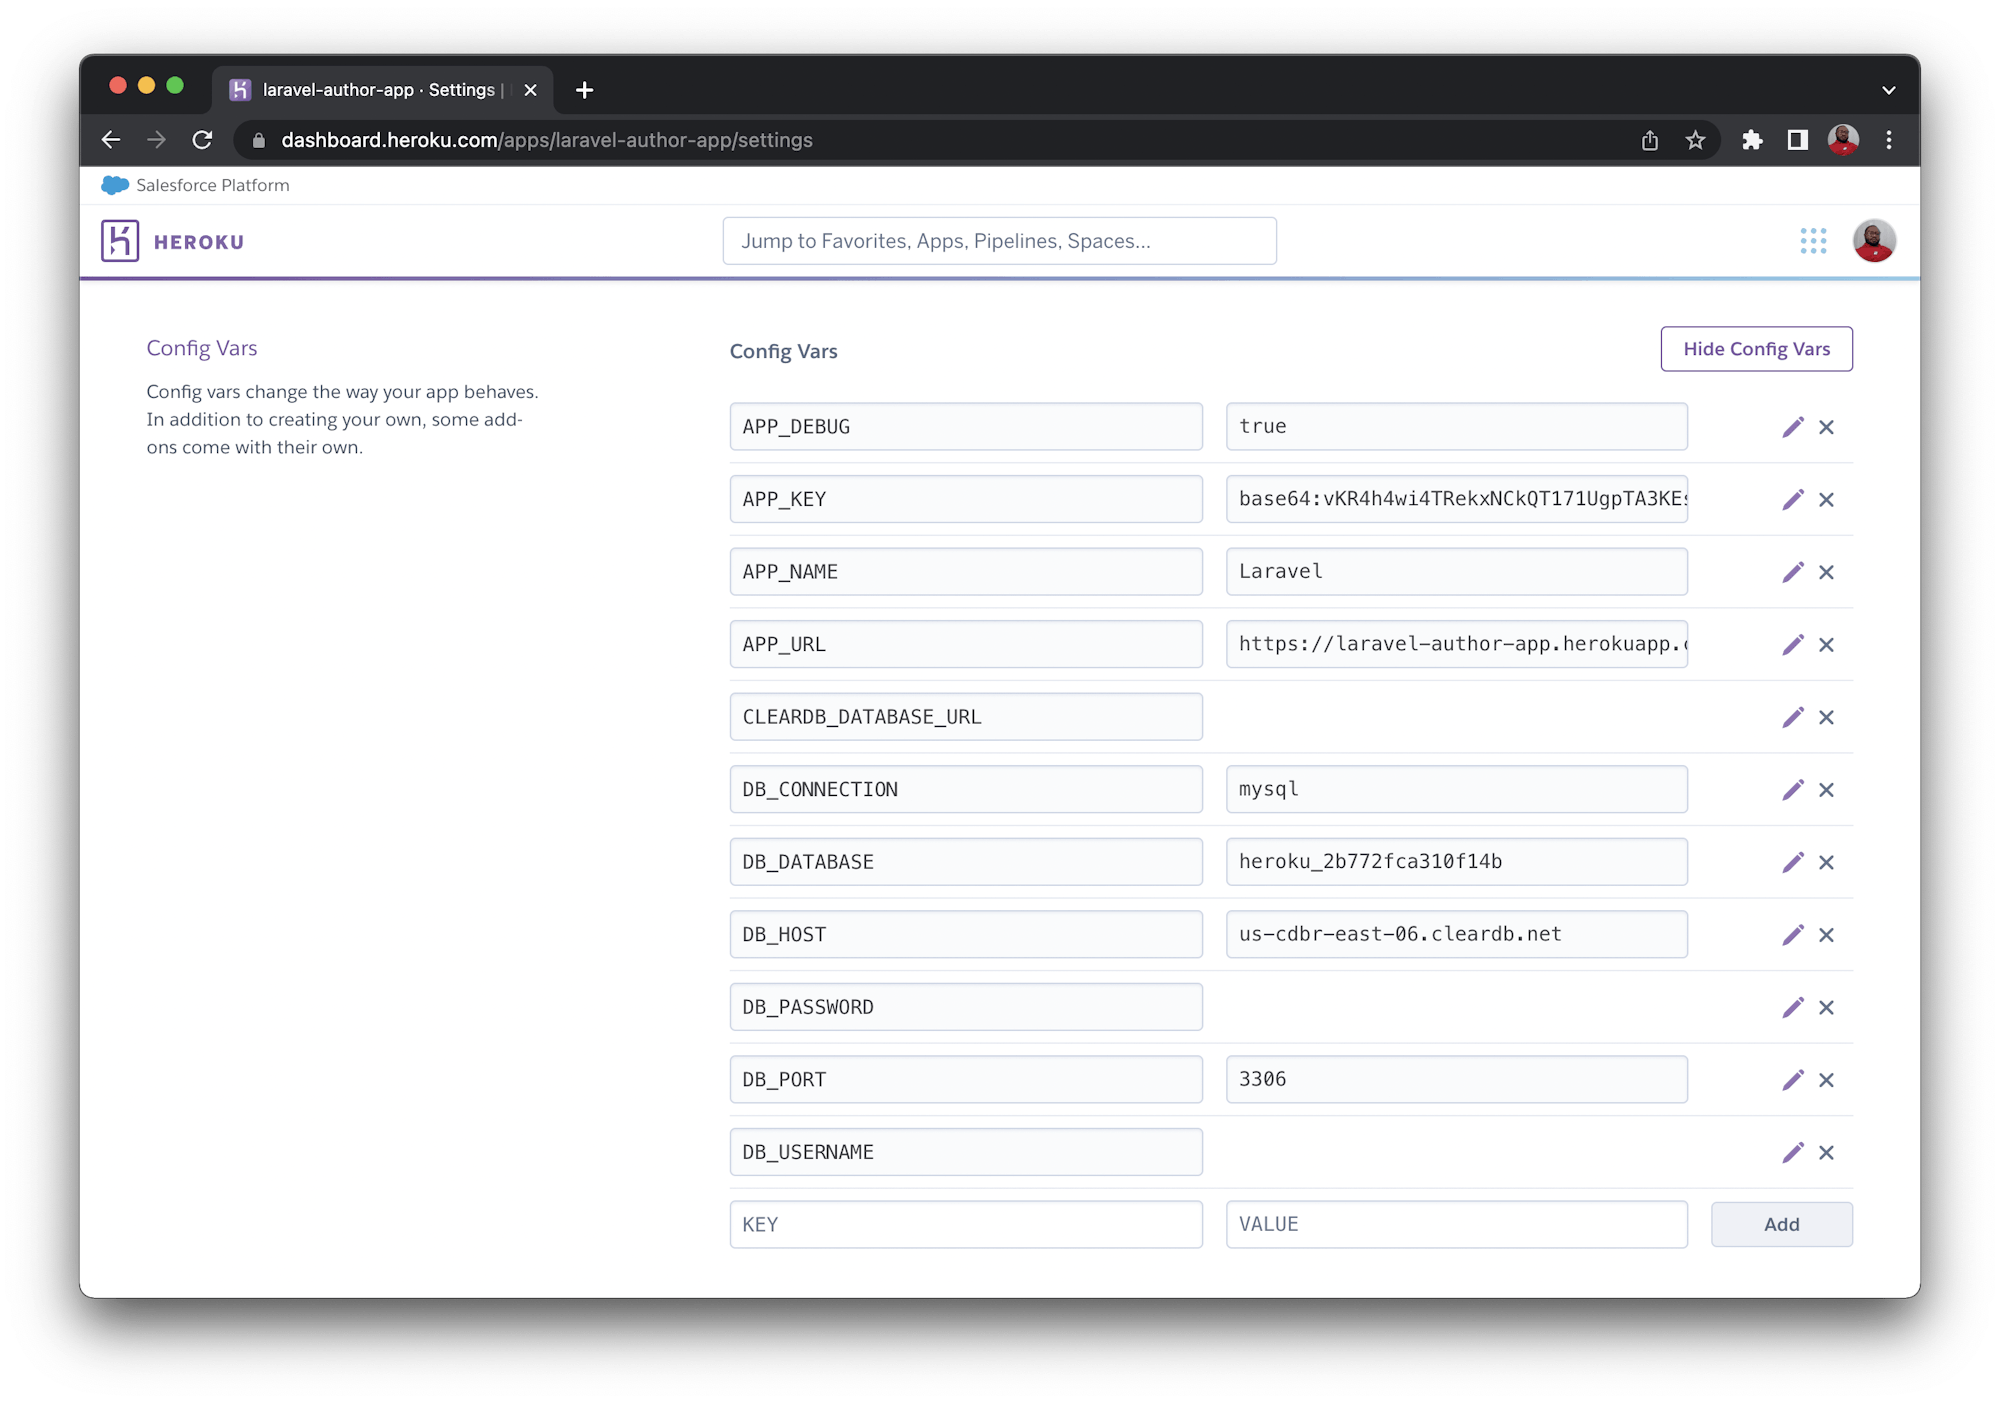Open the browser extensions puzzle icon
The height and width of the screenshot is (1403, 2000).
click(1752, 140)
